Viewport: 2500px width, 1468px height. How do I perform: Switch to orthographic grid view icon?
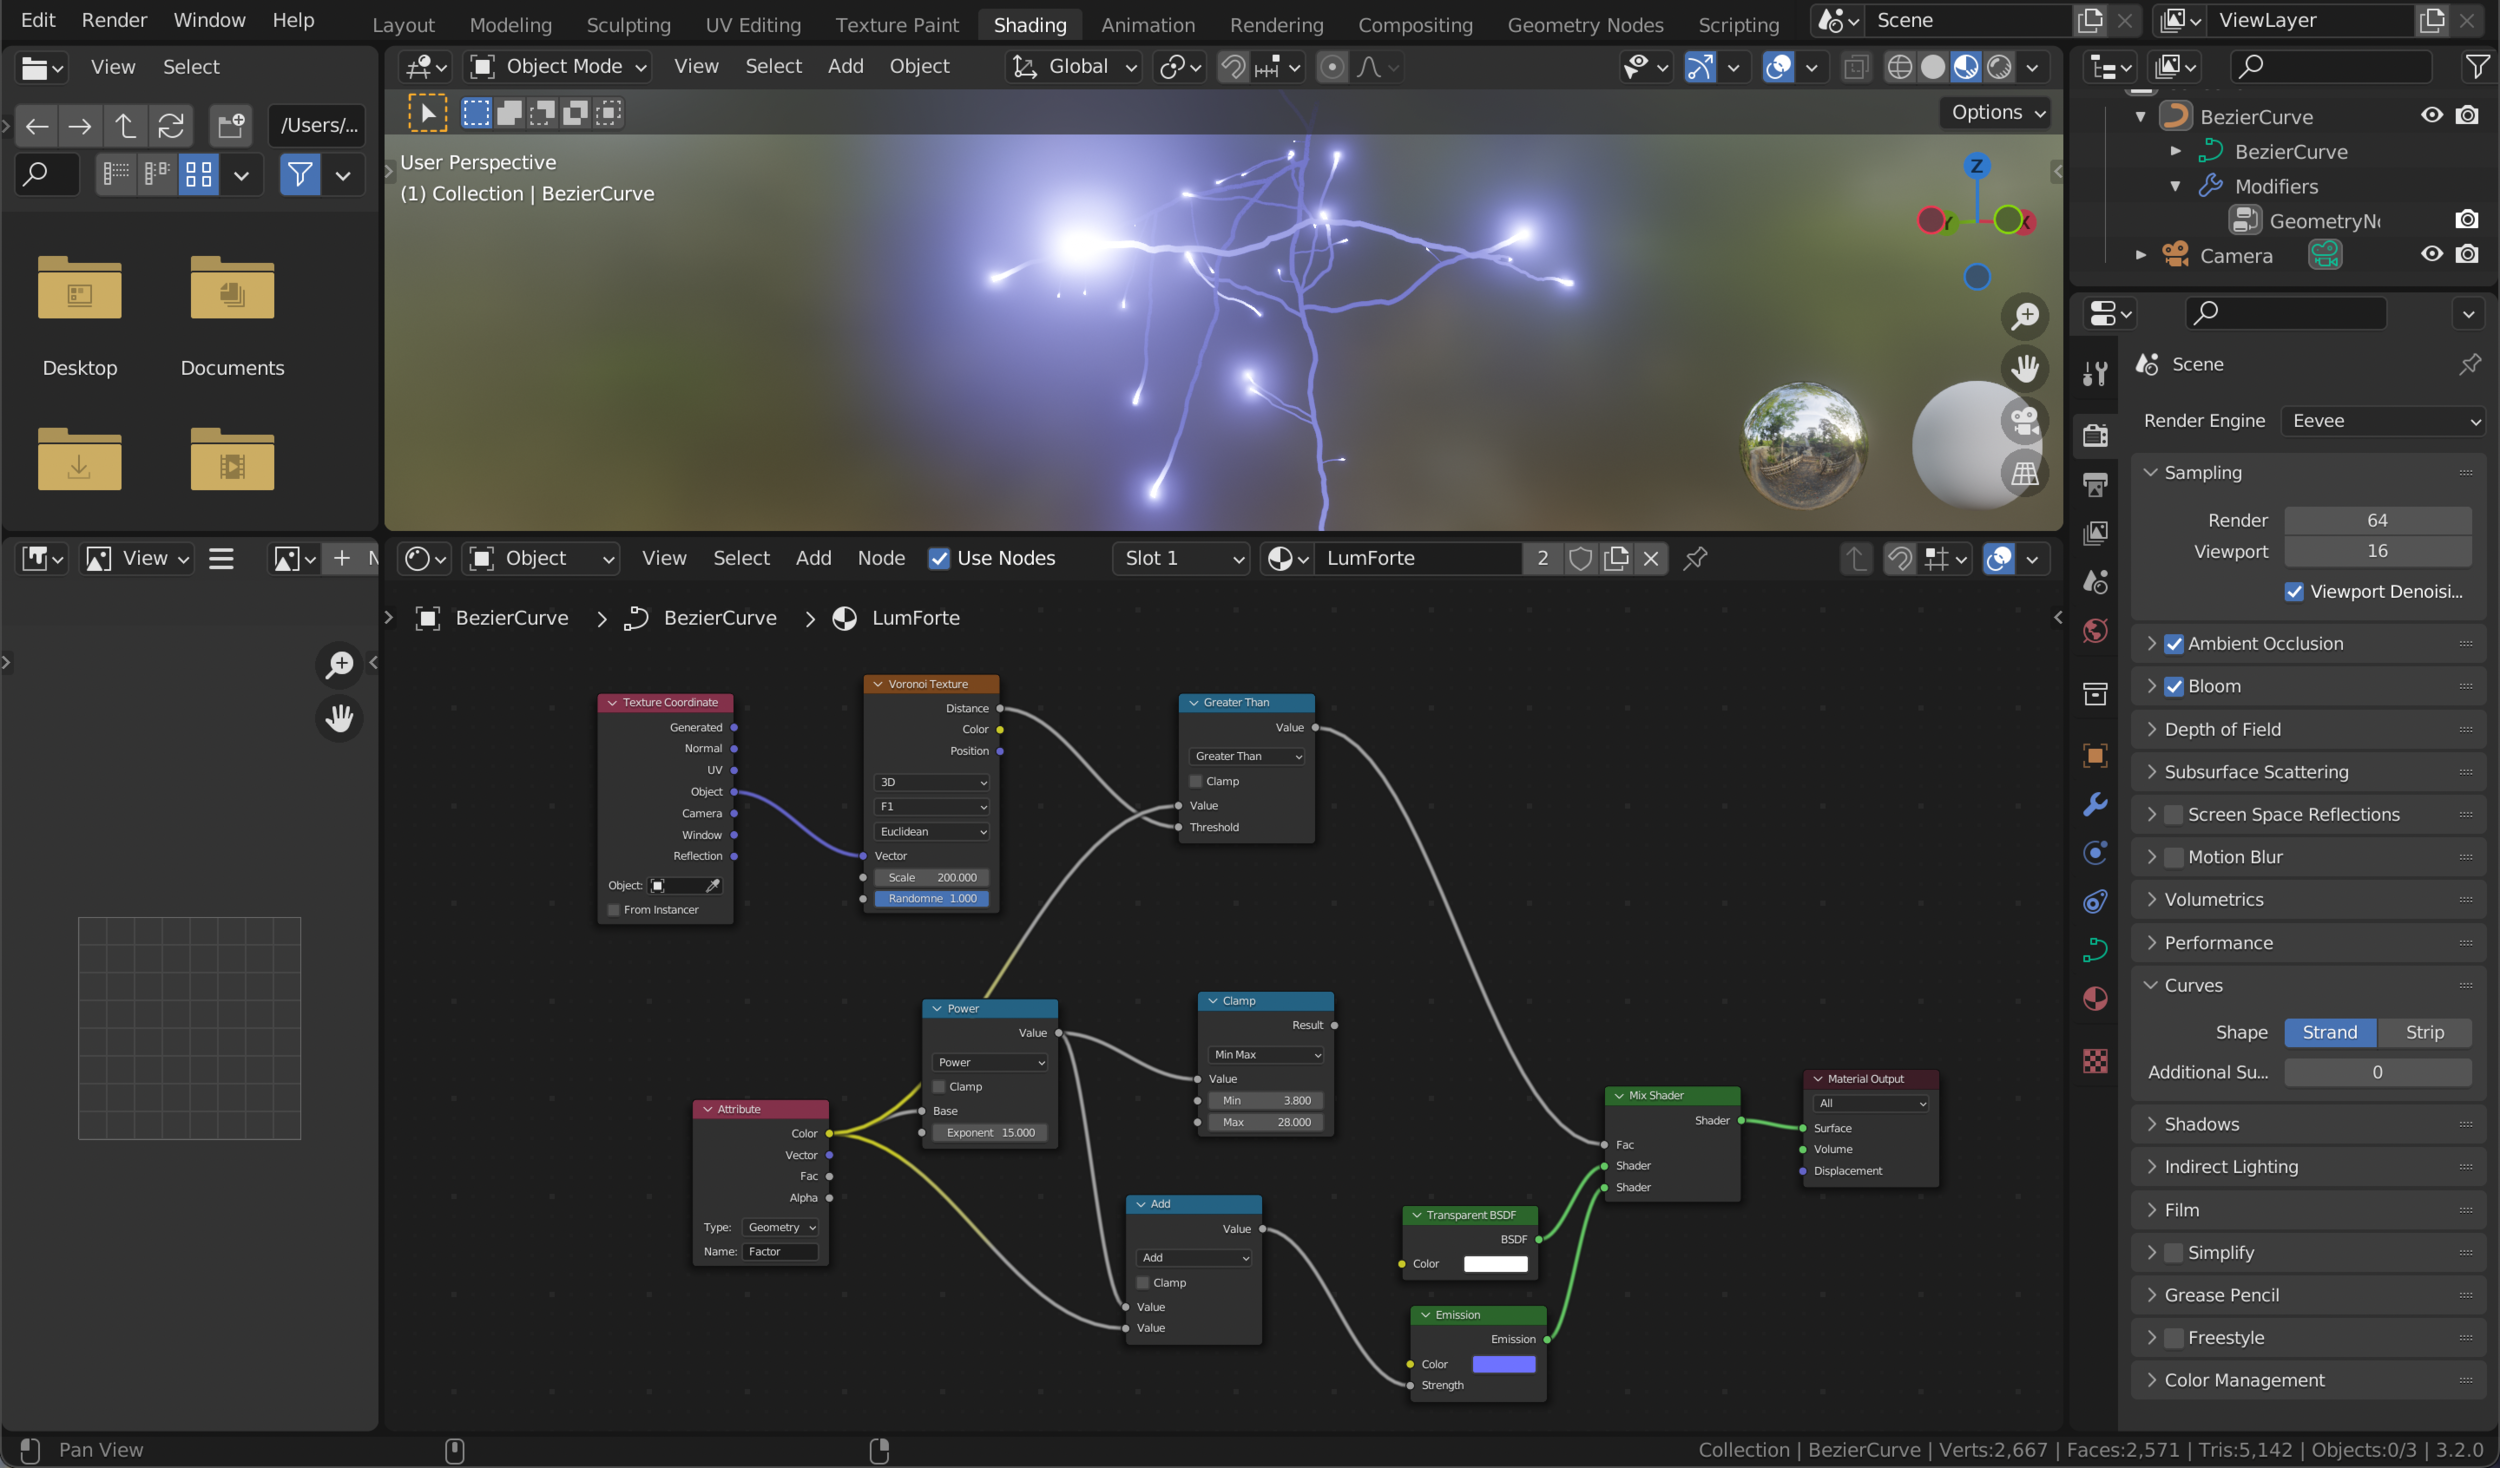pos(2025,474)
